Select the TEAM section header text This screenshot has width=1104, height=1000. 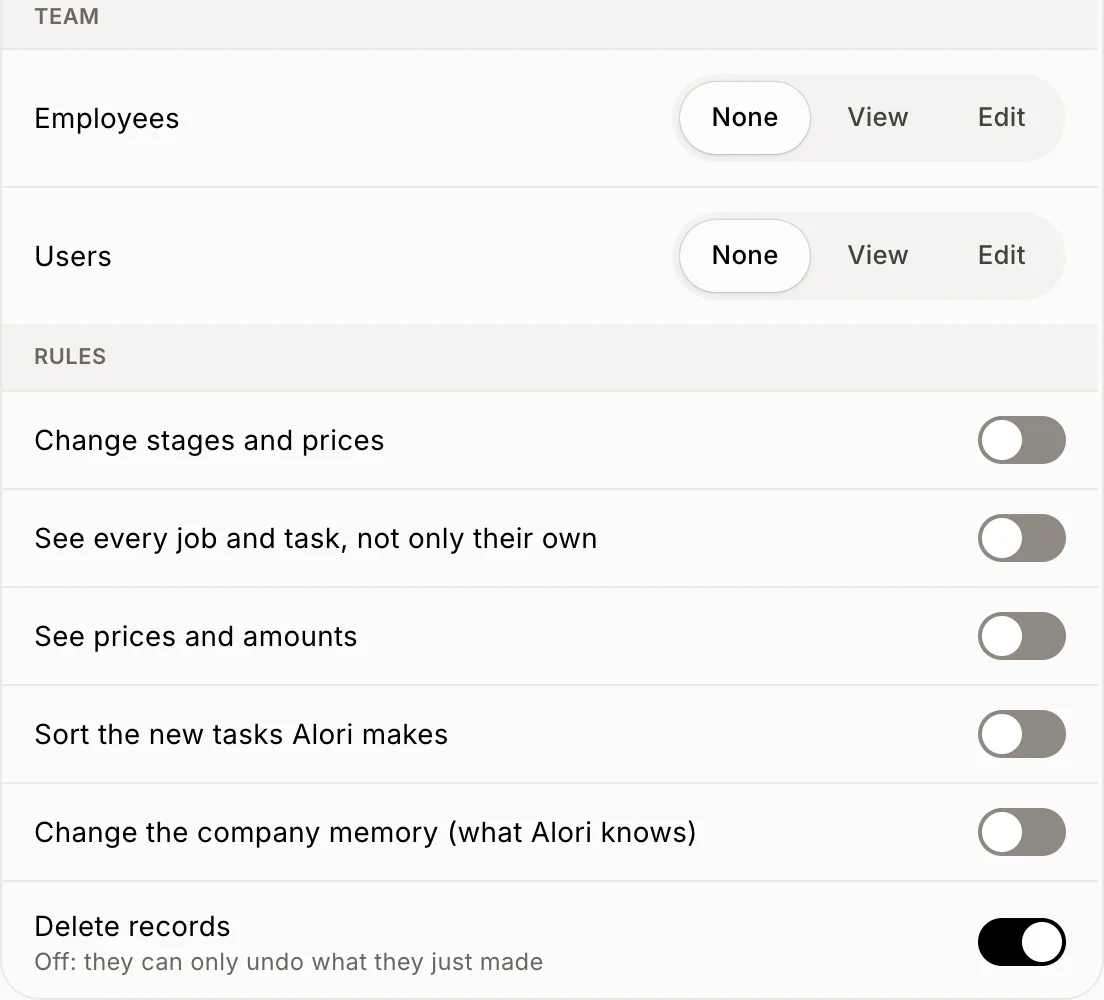click(67, 16)
